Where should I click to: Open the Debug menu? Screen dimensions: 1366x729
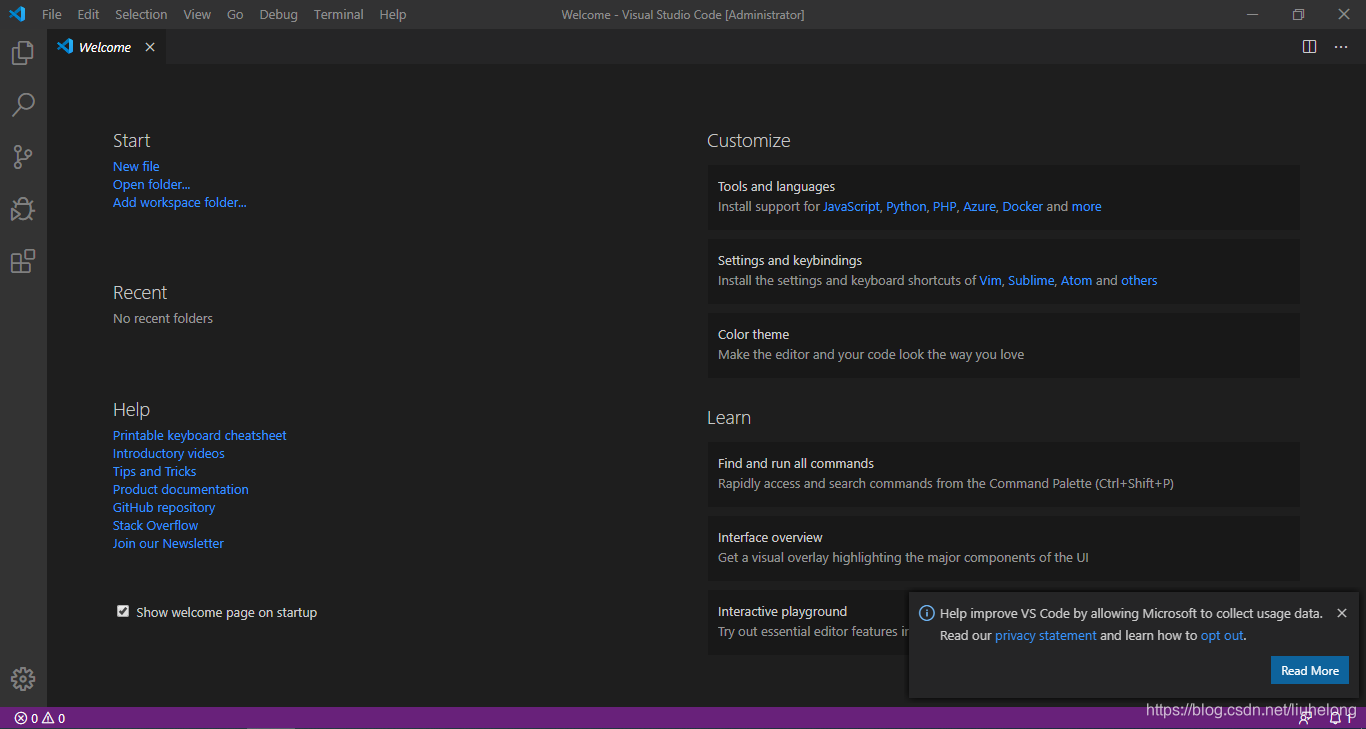coord(278,14)
